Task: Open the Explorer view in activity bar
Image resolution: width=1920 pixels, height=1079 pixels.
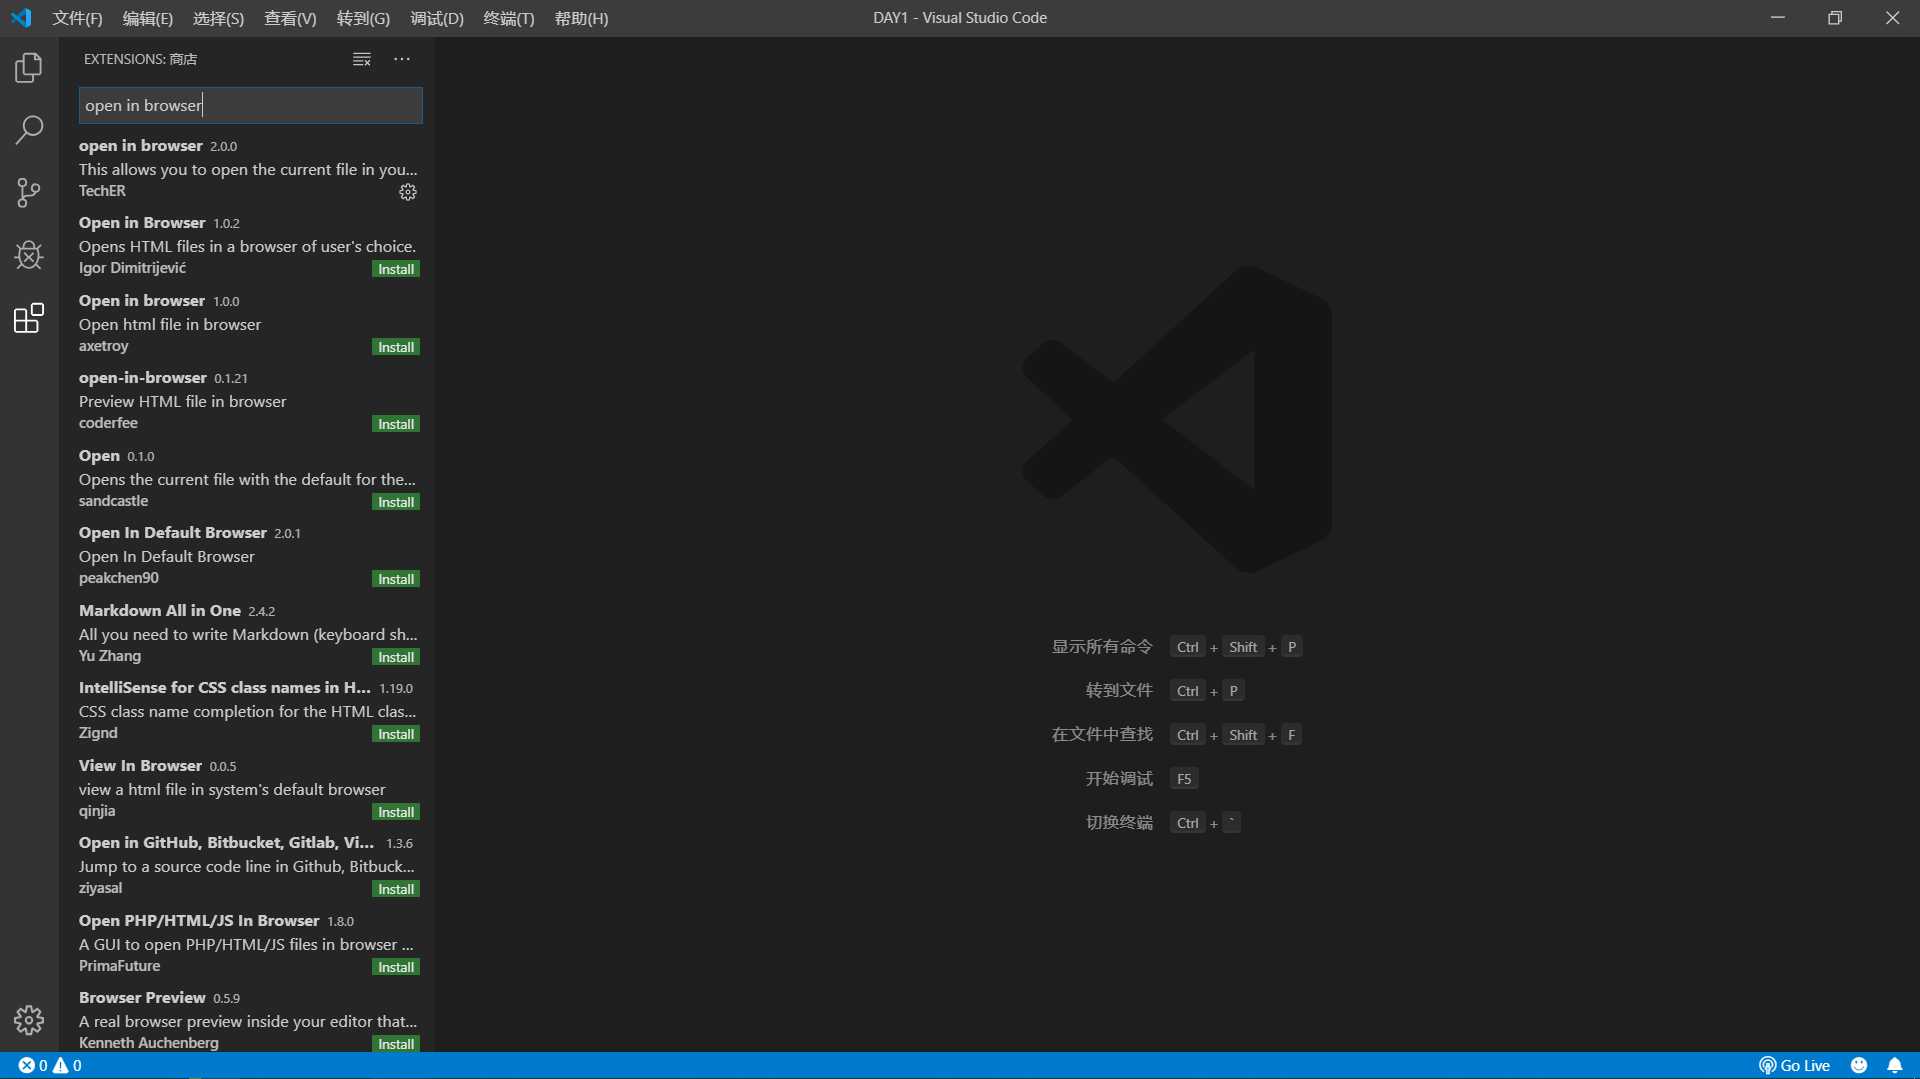Action: [x=29, y=68]
